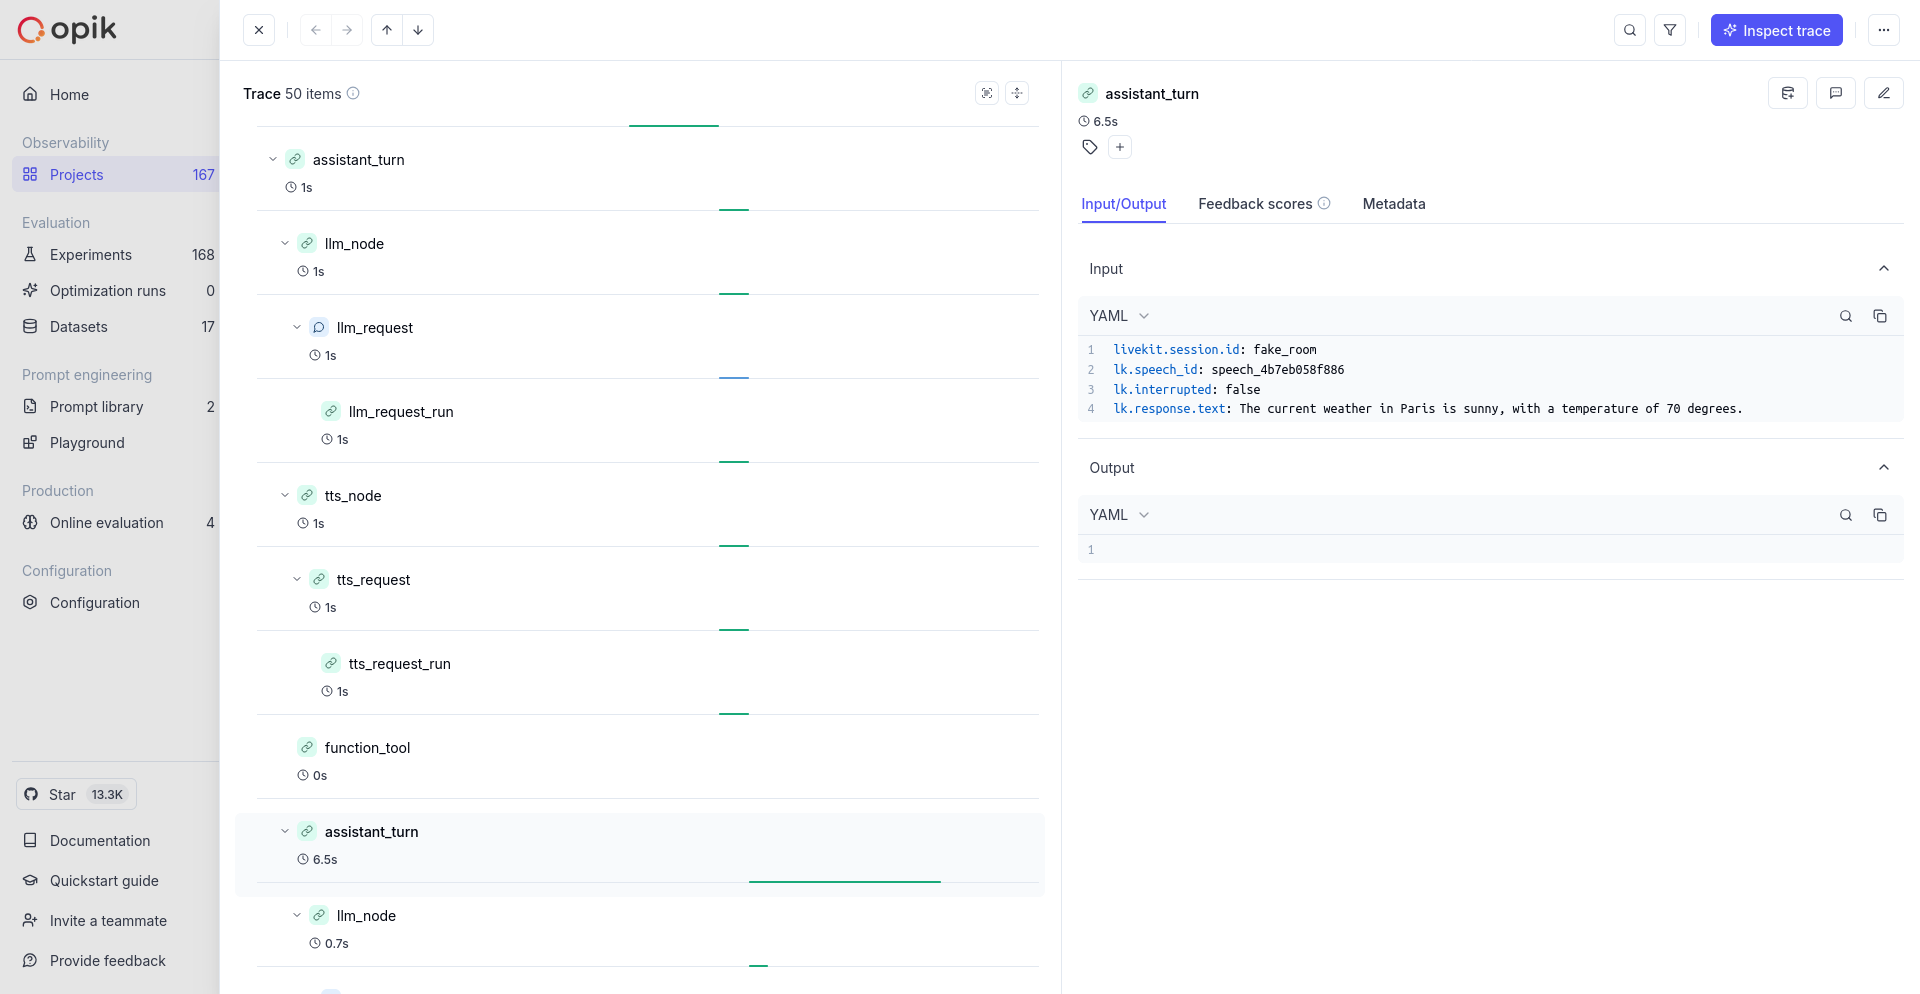Click the add to dataset icon

click(x=1788, y=93)
